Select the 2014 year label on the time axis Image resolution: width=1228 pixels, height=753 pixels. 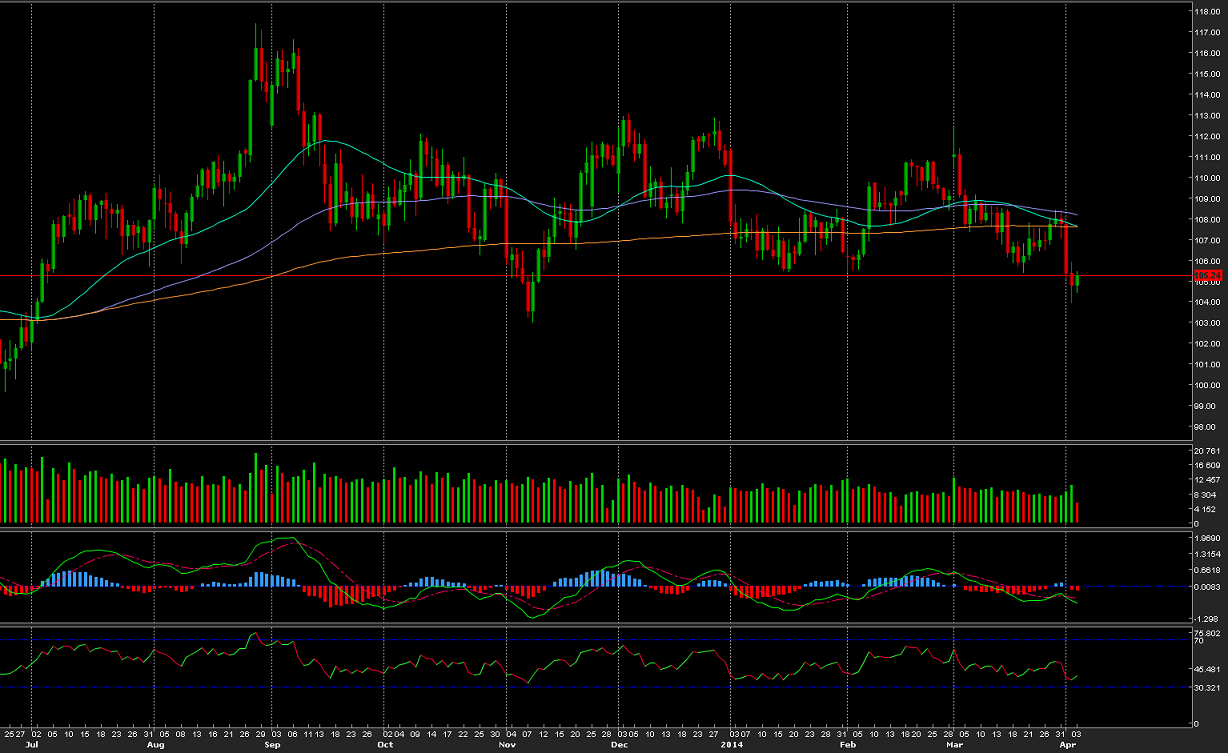pyautogui.click(x=733, y=746)
